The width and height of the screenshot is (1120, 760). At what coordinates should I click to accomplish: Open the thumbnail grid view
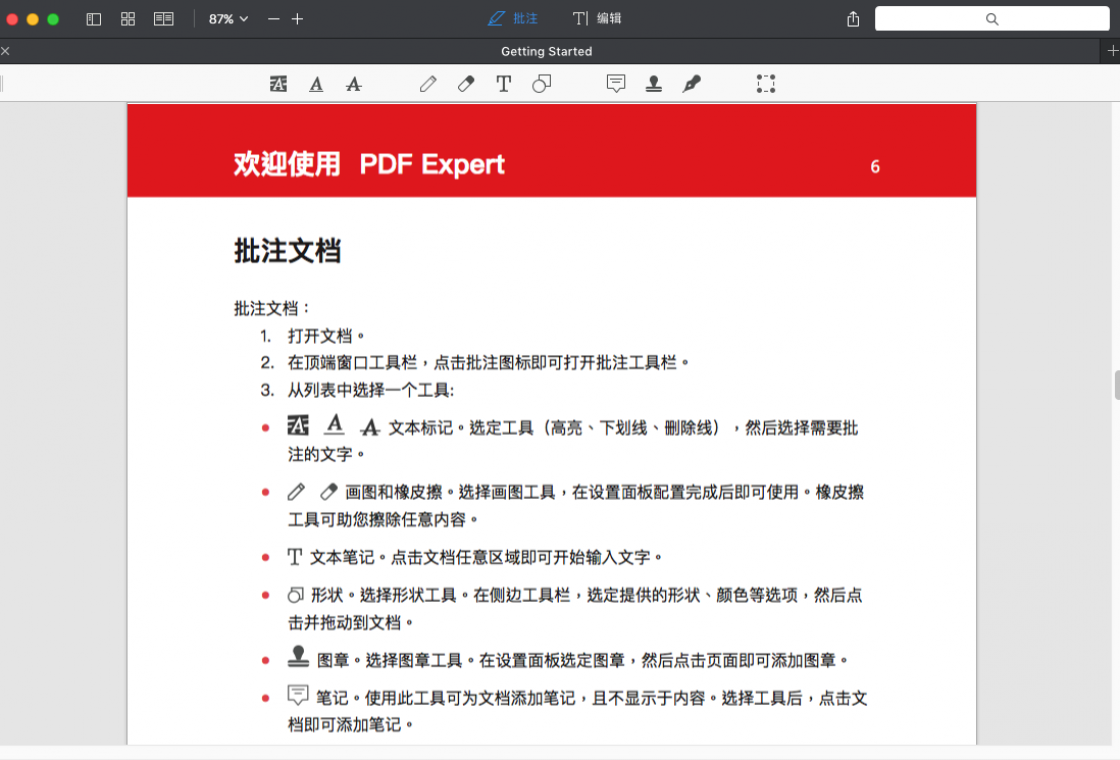(128, 19)
